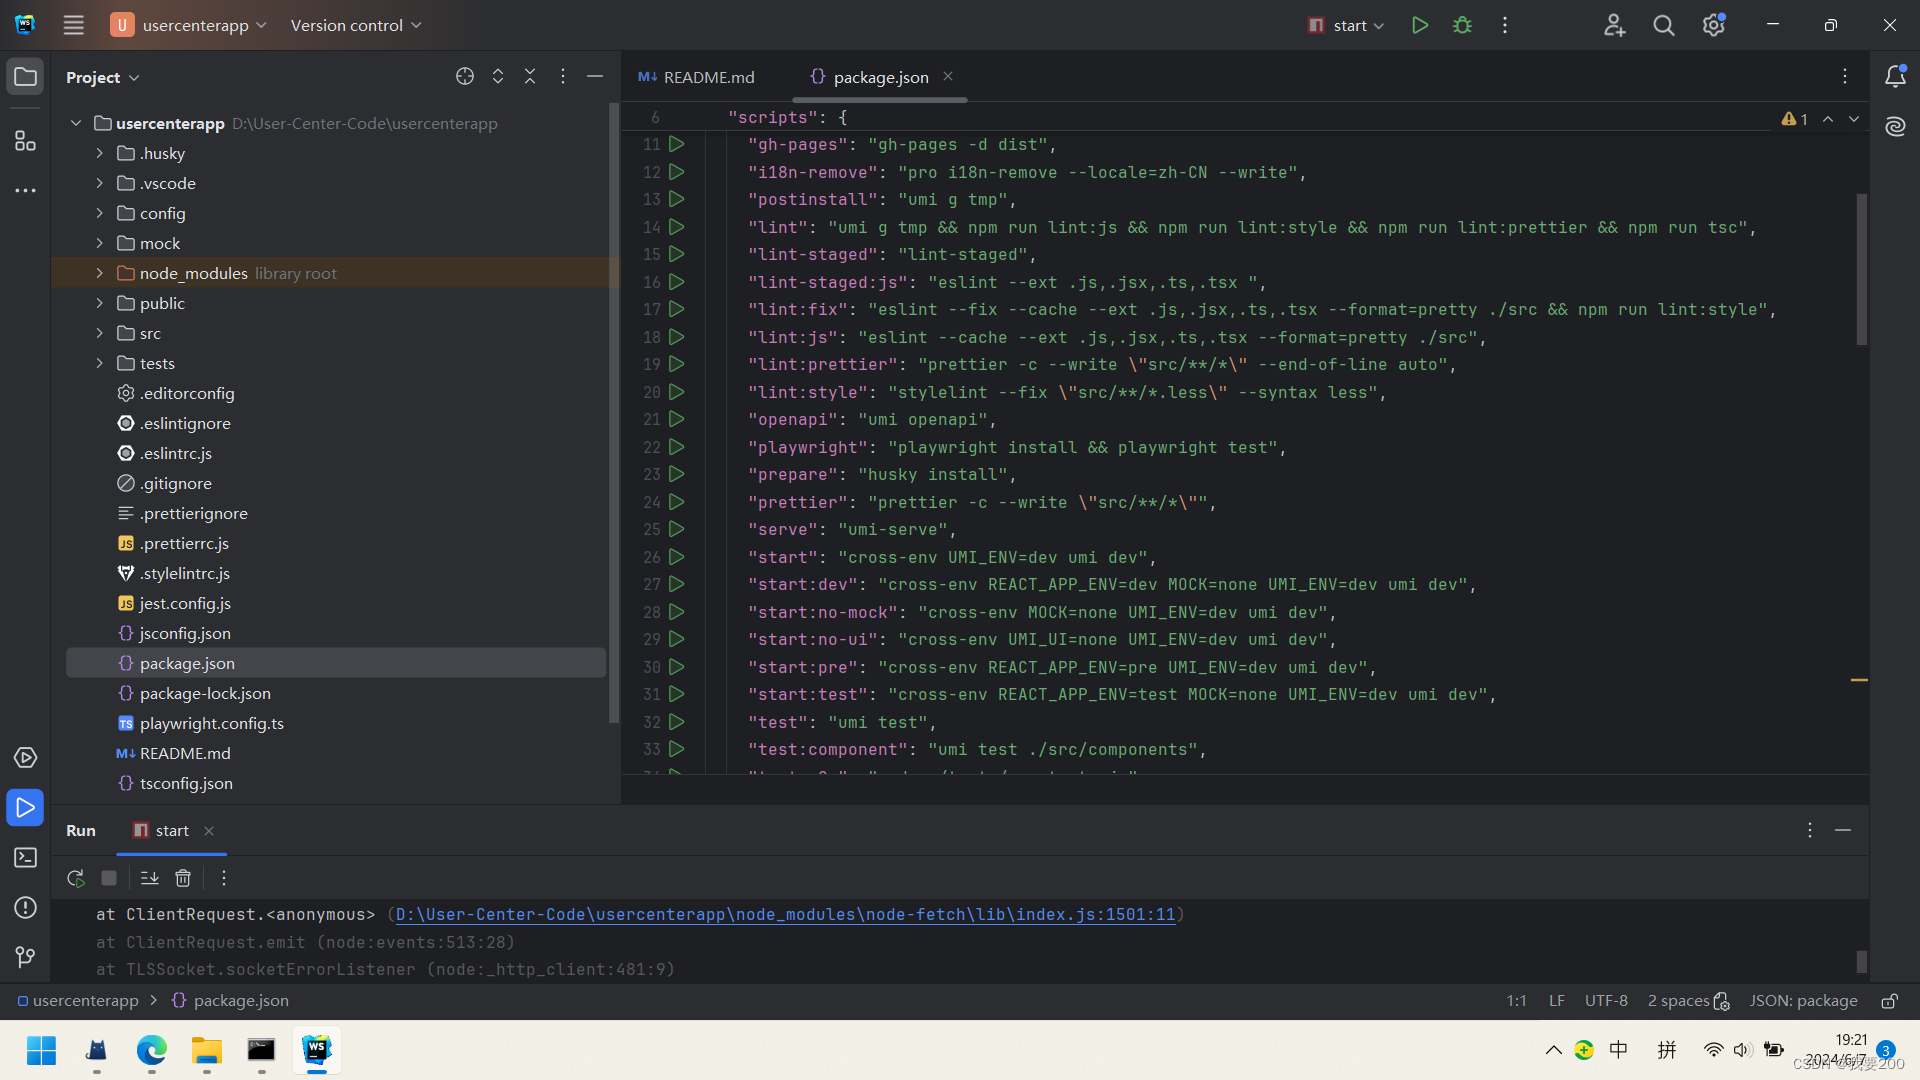Open the Problems tool window
1920x1080 pixels.
[x=25, y=908]
